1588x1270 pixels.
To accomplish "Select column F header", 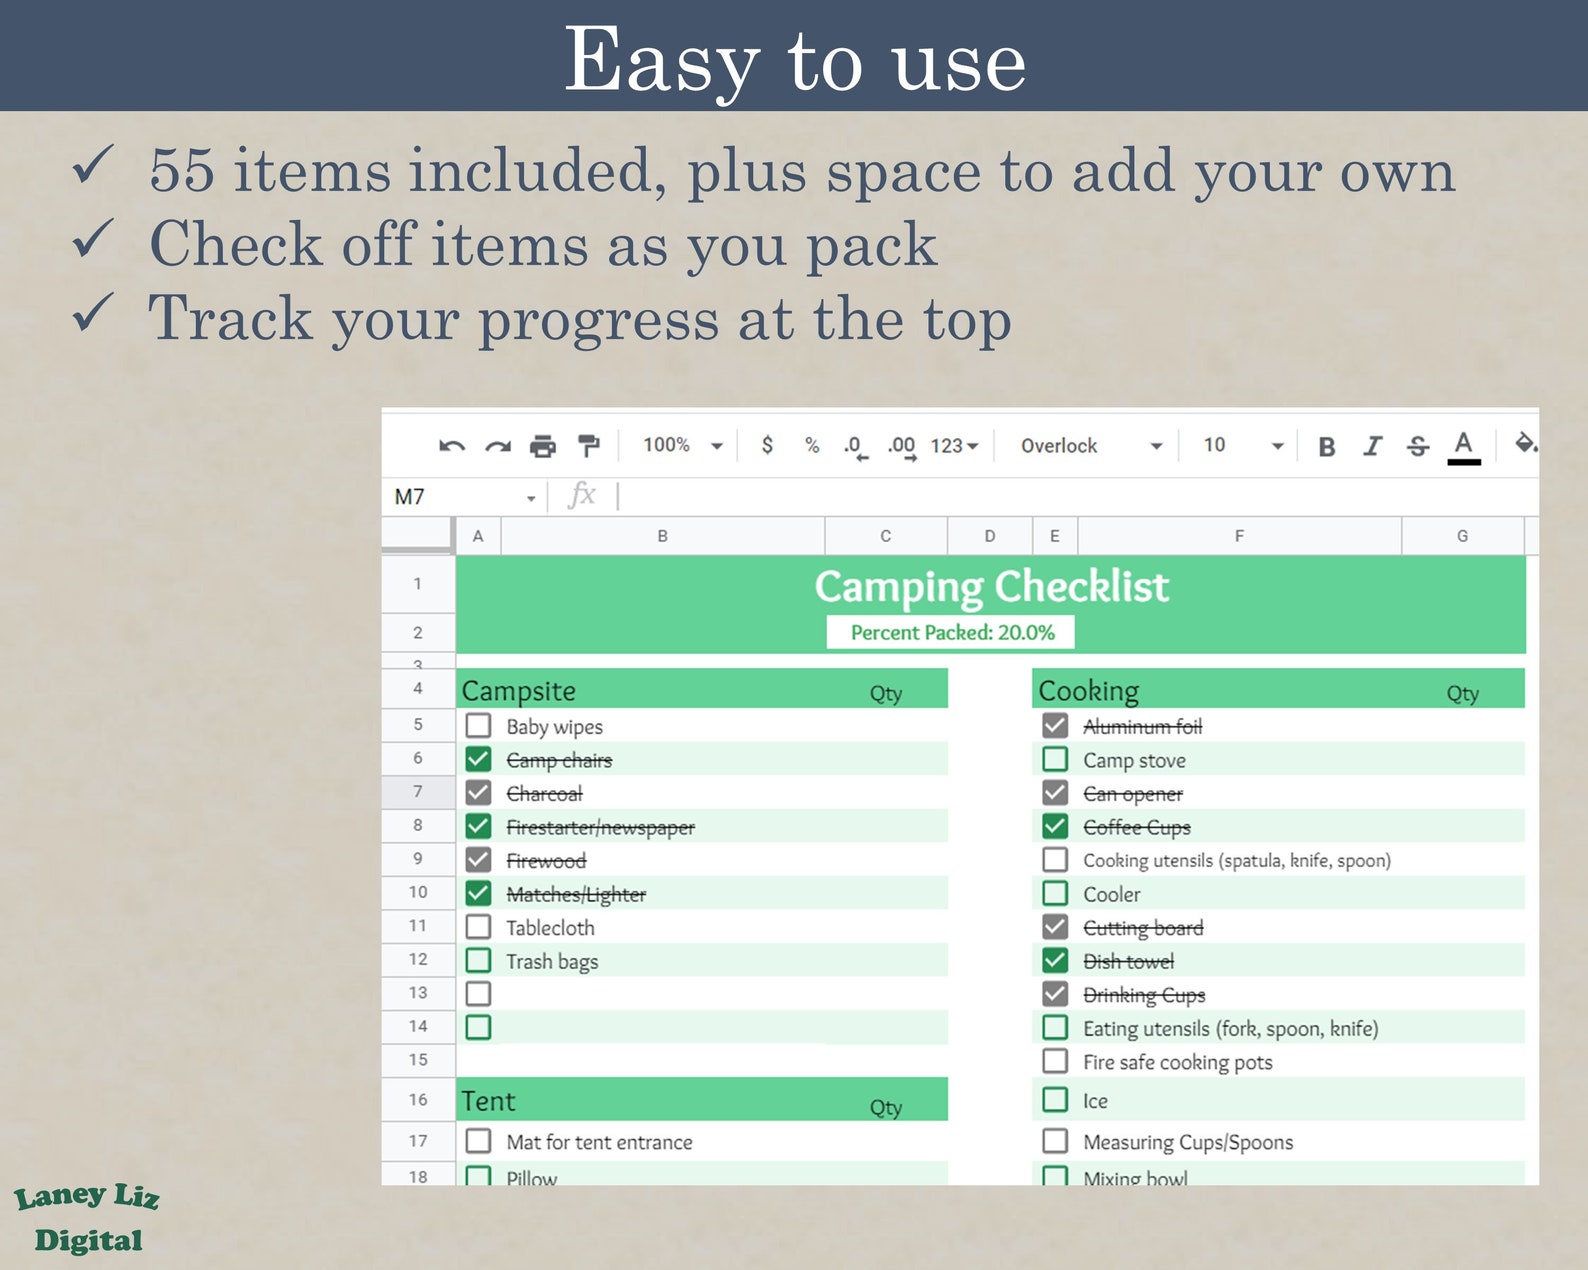I will click(x=1239, y=536).
